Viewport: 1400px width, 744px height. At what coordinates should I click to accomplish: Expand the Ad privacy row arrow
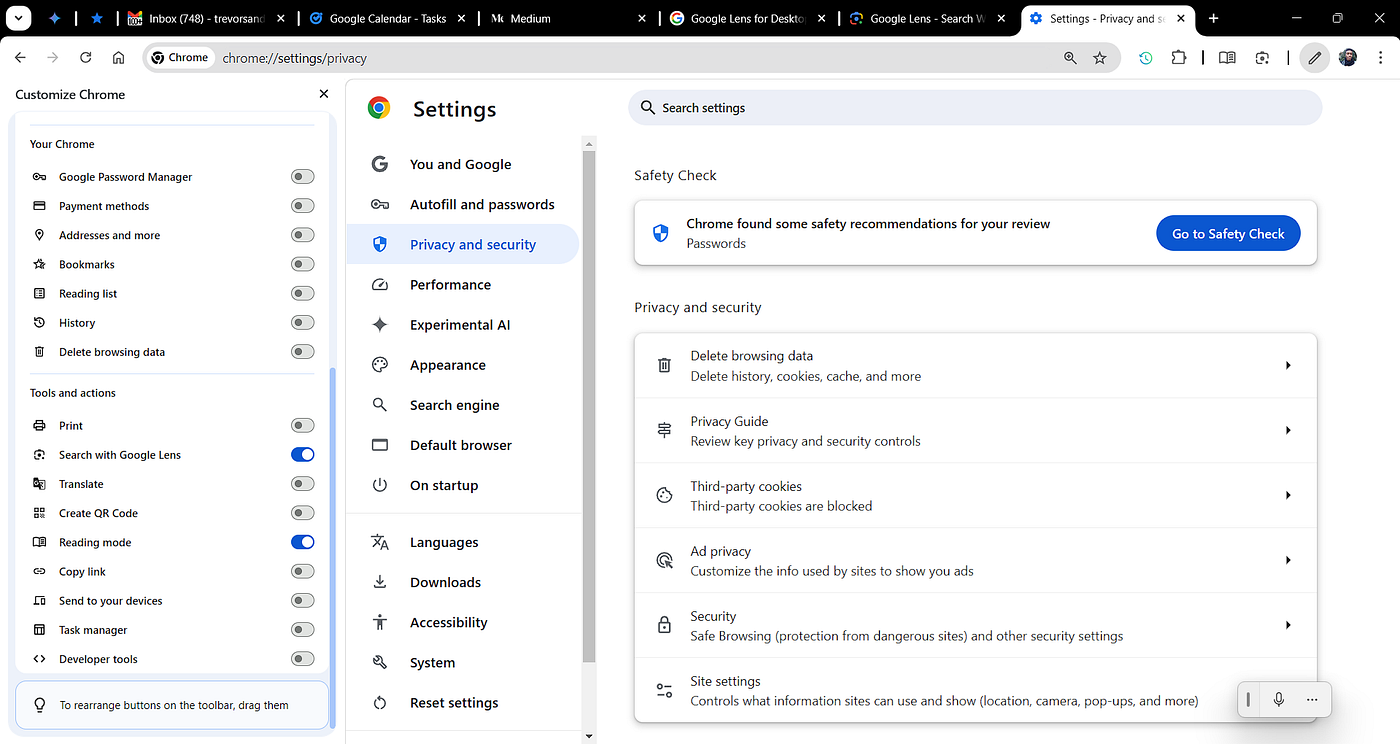click(1288, 561)
